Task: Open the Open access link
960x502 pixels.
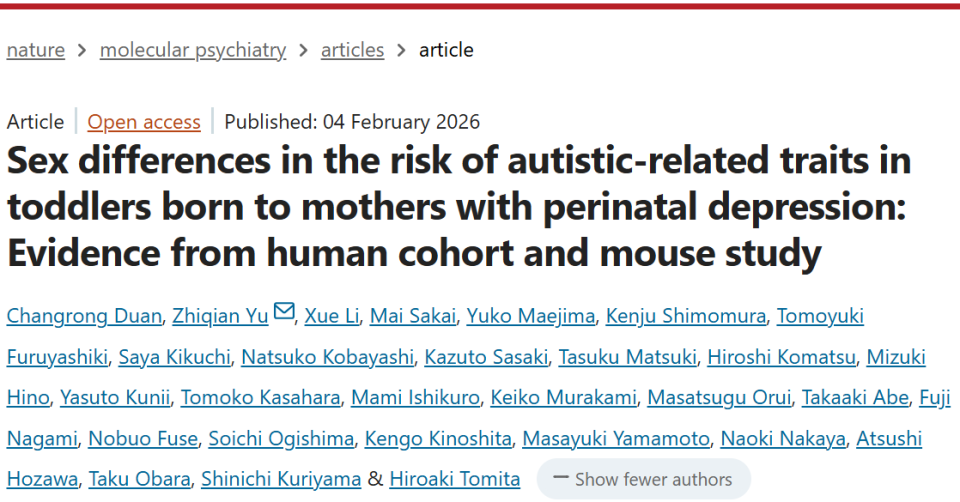Action: tap(144, 122)
